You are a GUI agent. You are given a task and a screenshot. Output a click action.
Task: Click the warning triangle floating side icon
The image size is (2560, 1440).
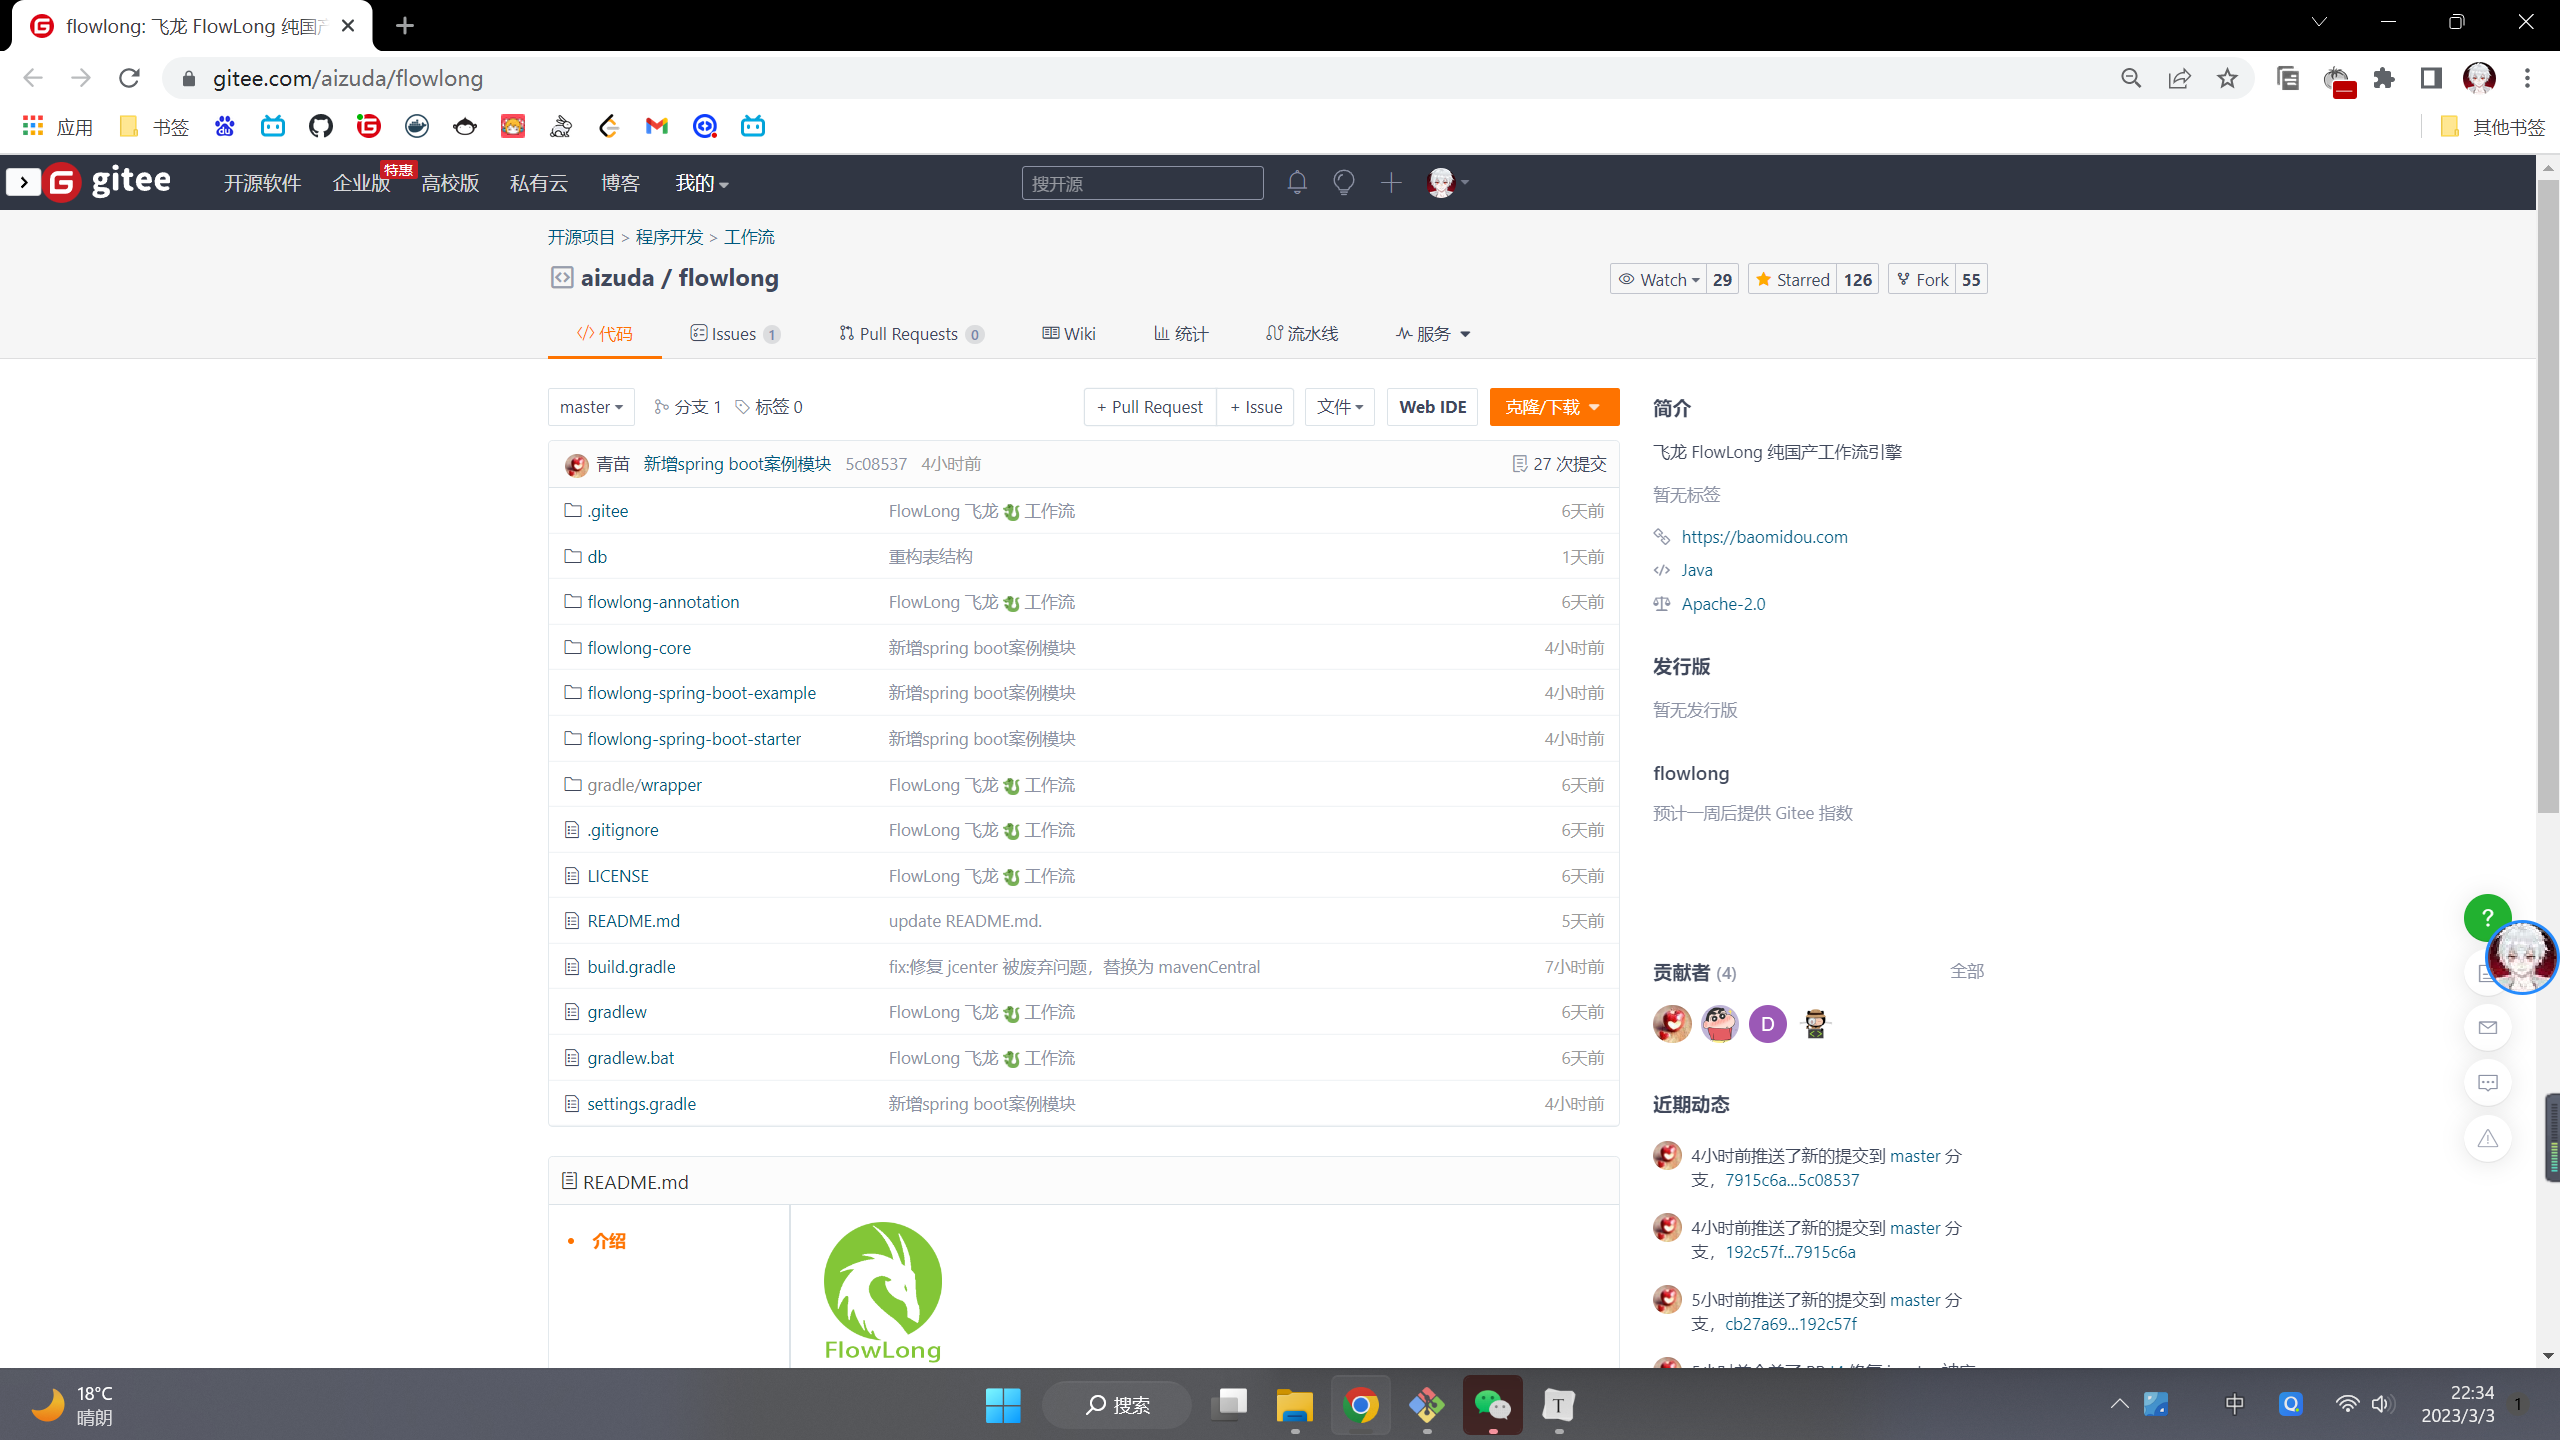pos(2488,1139)
